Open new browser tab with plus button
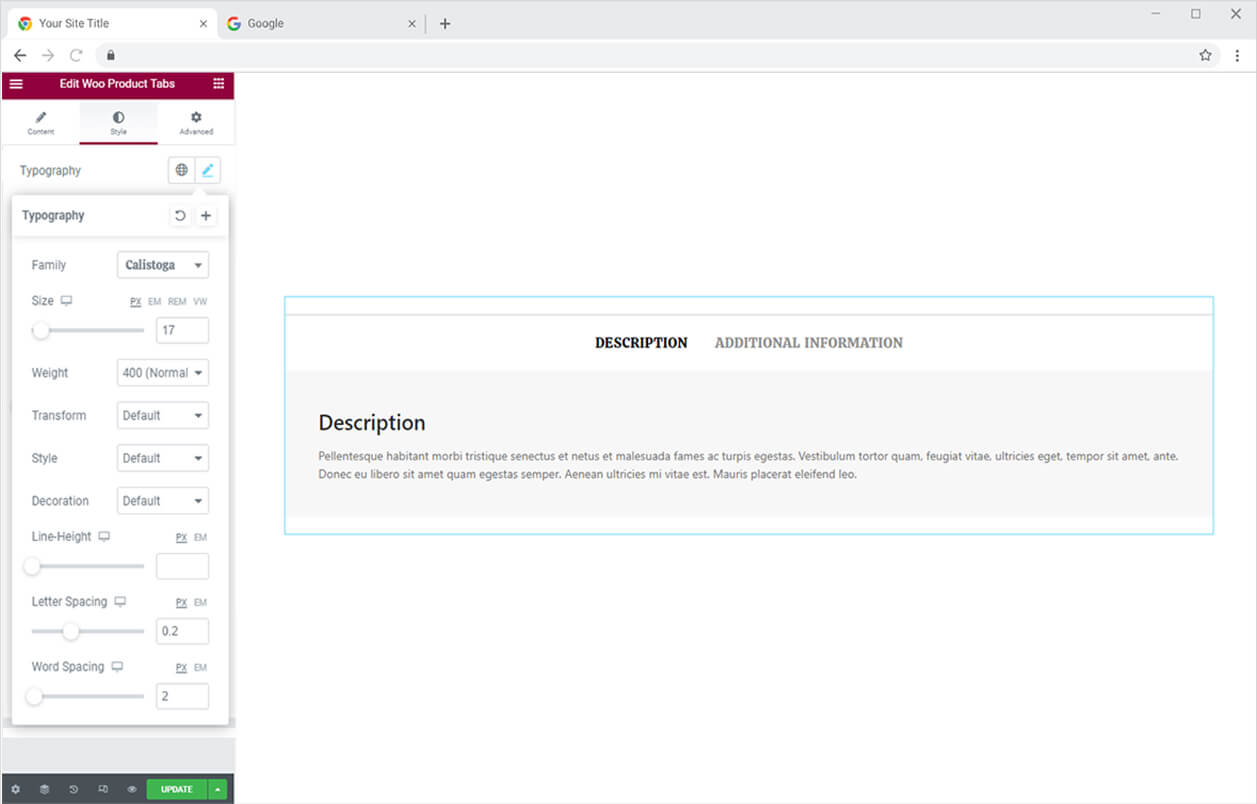 (445, 24)
